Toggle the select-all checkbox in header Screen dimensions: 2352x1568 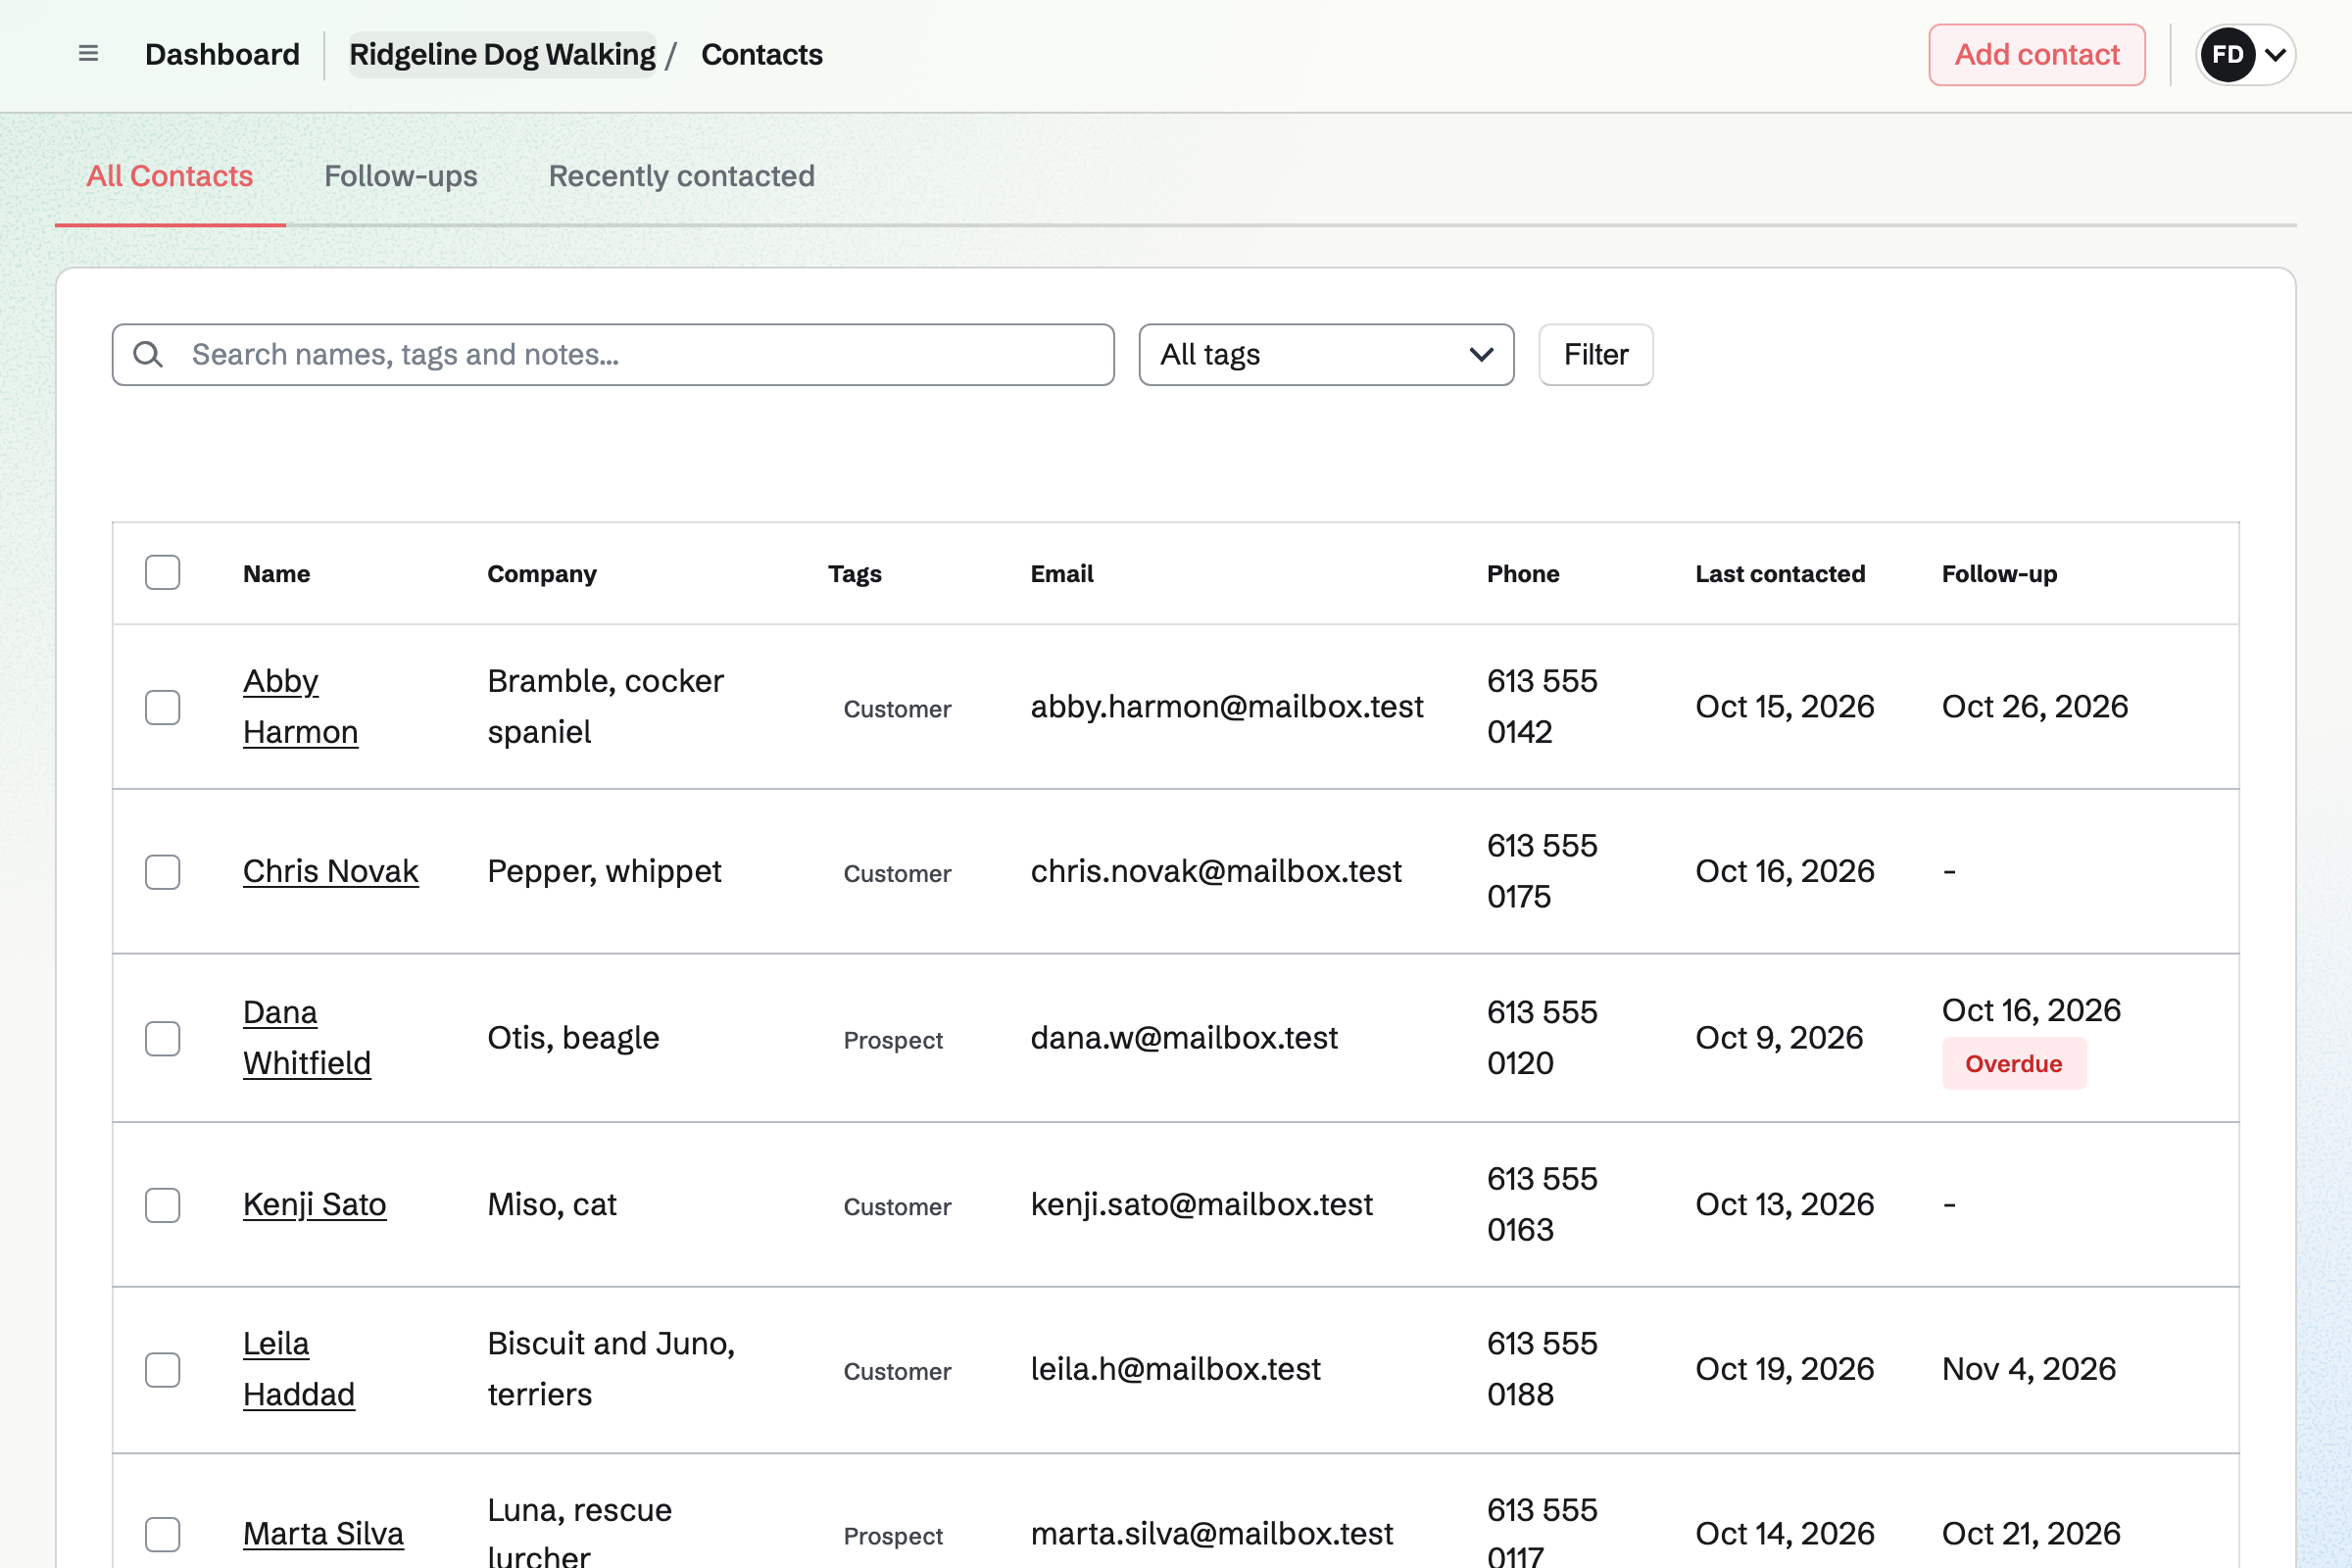pos(162,573)
